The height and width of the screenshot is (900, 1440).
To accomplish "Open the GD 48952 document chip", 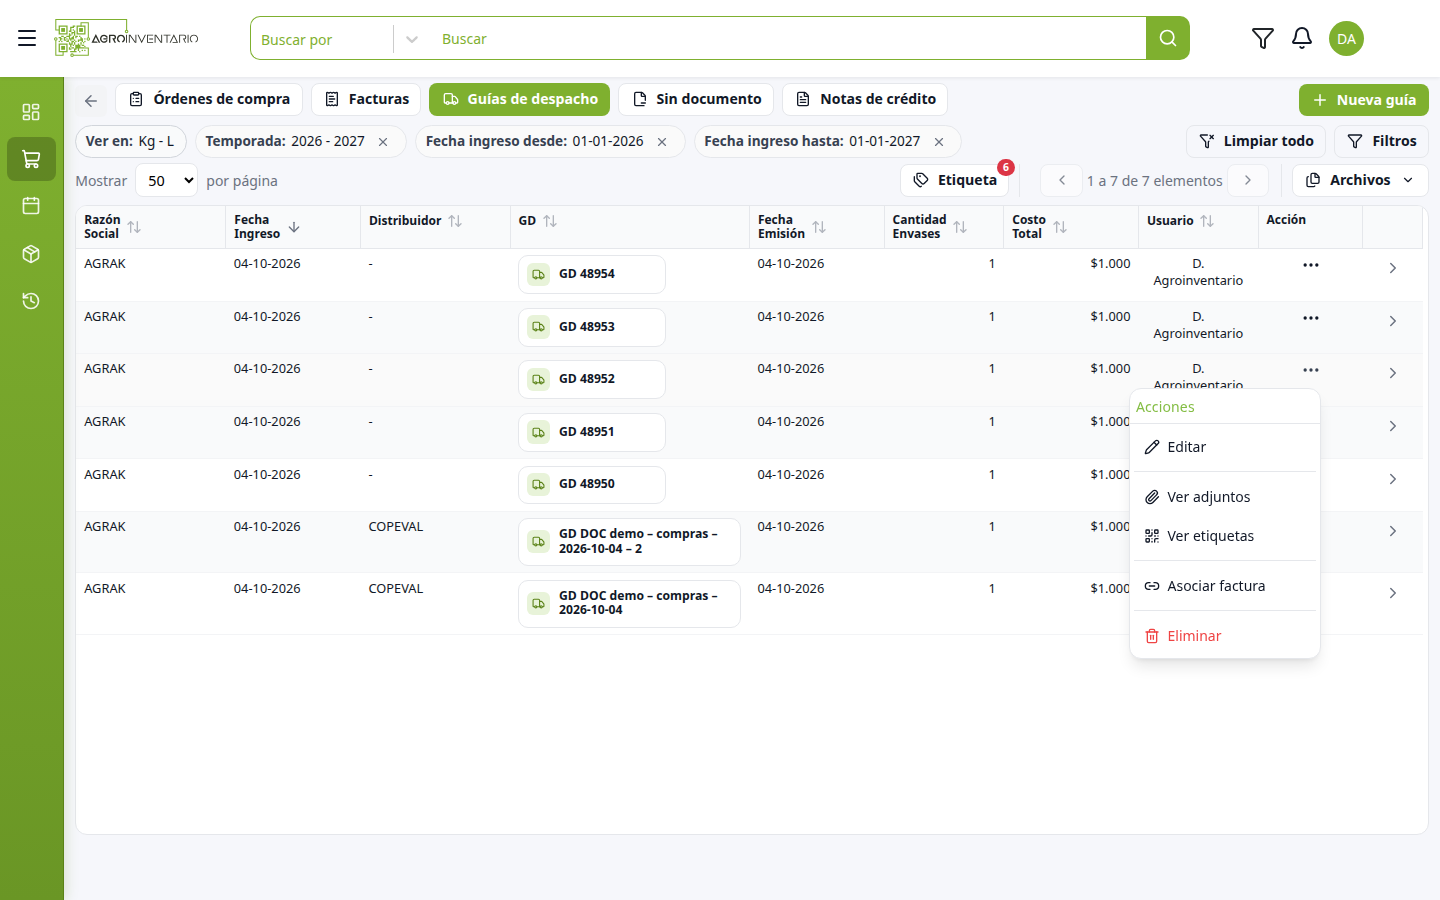I will pos(592,379).
